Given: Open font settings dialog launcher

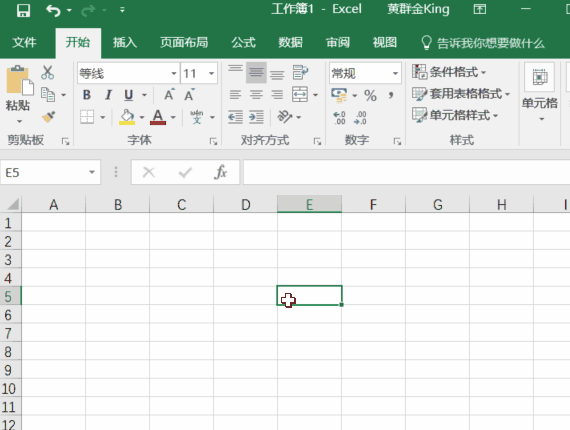Looking at the screenshot, I should 213,141.
